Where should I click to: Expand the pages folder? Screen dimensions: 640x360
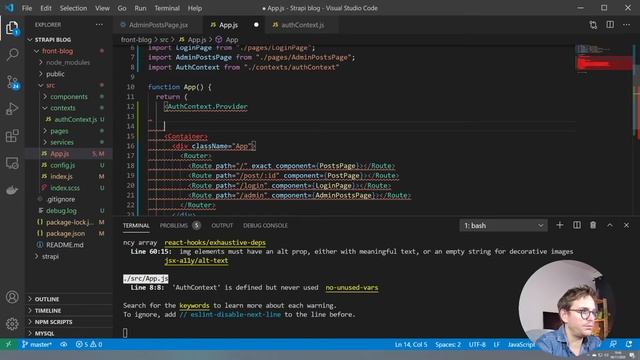(x=59, y=131)
